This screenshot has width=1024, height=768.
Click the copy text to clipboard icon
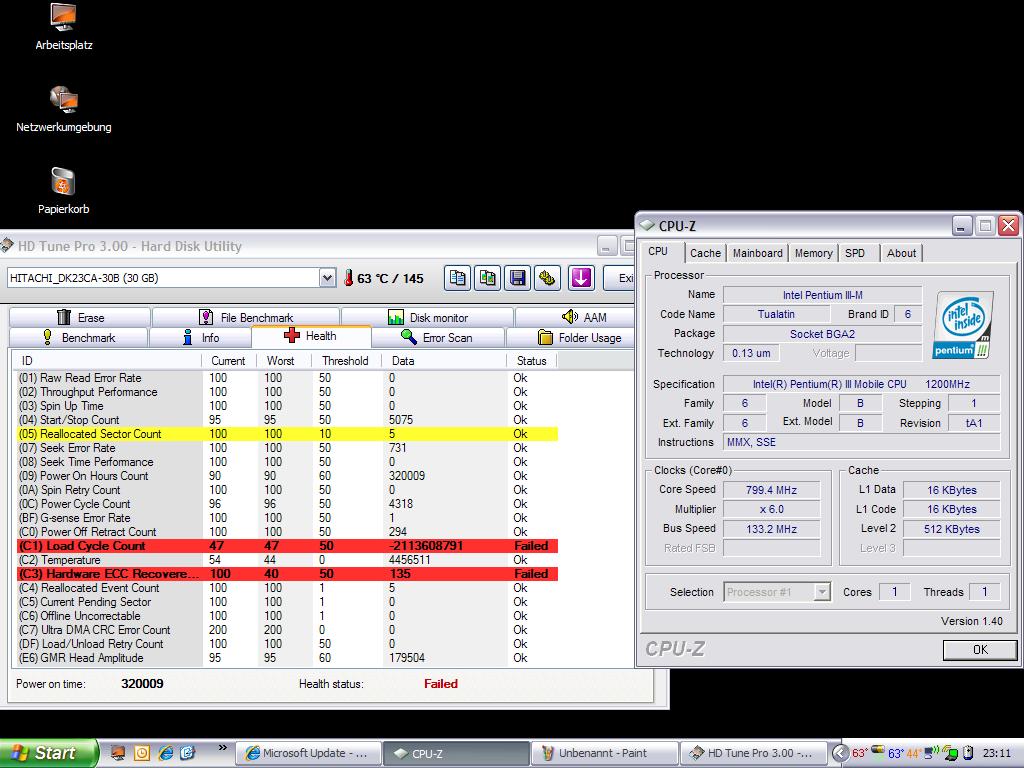click(458, 278)
